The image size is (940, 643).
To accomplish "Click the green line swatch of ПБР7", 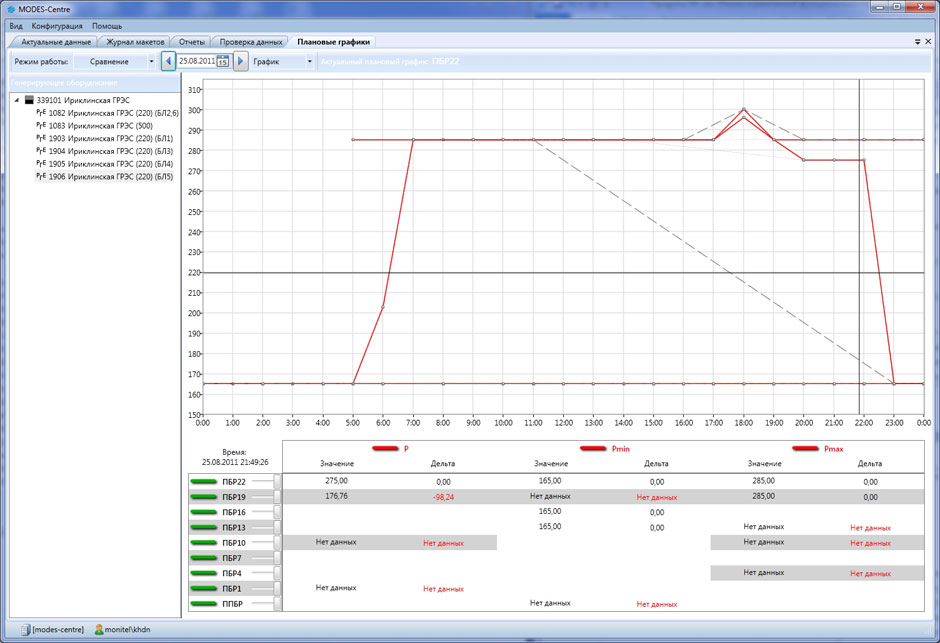I will tap(203, 558).
